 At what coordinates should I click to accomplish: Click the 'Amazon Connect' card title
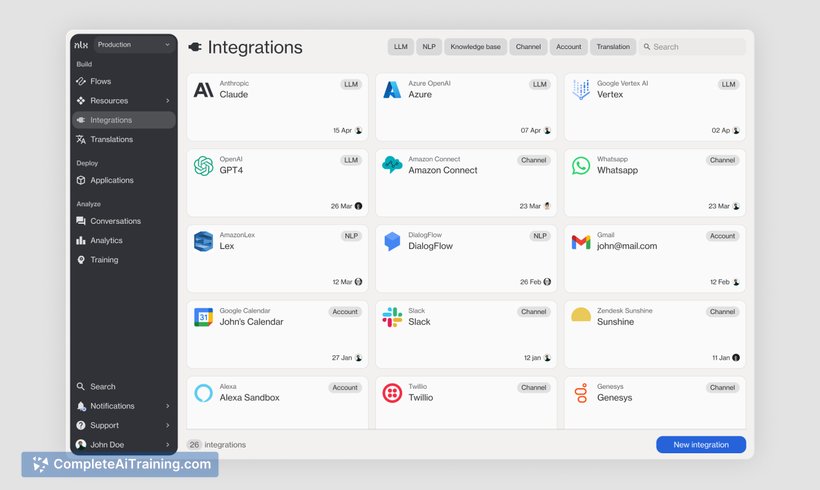pyautogui.click(x=442, y=170)
